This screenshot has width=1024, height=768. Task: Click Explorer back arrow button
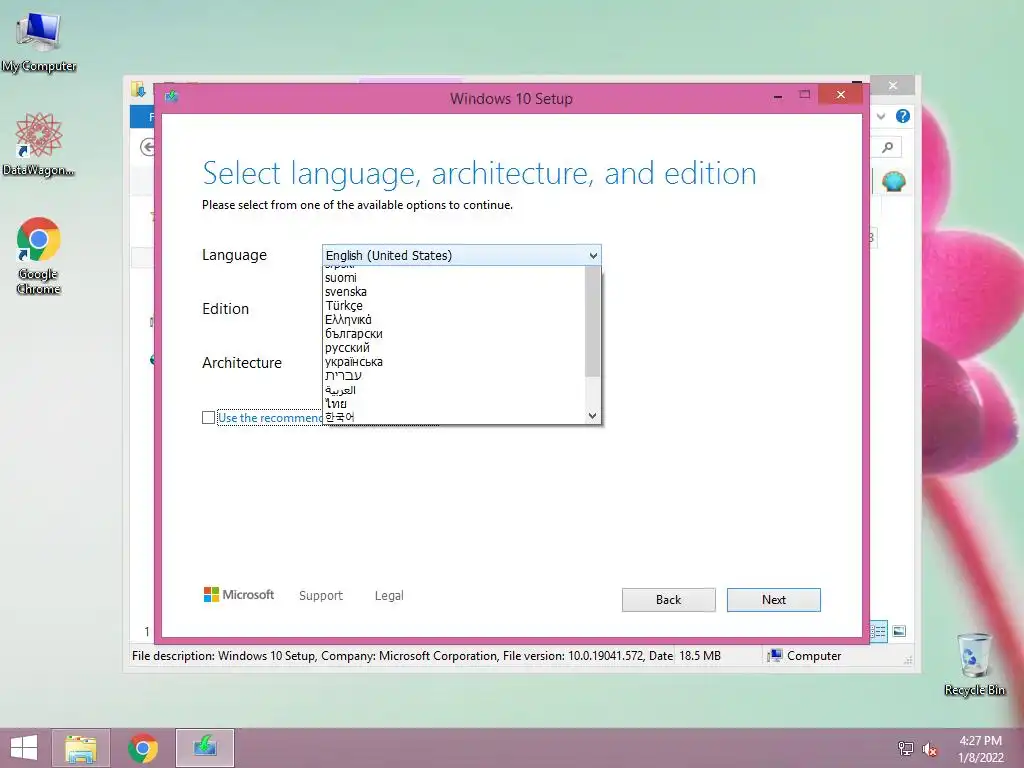[148, 147]
